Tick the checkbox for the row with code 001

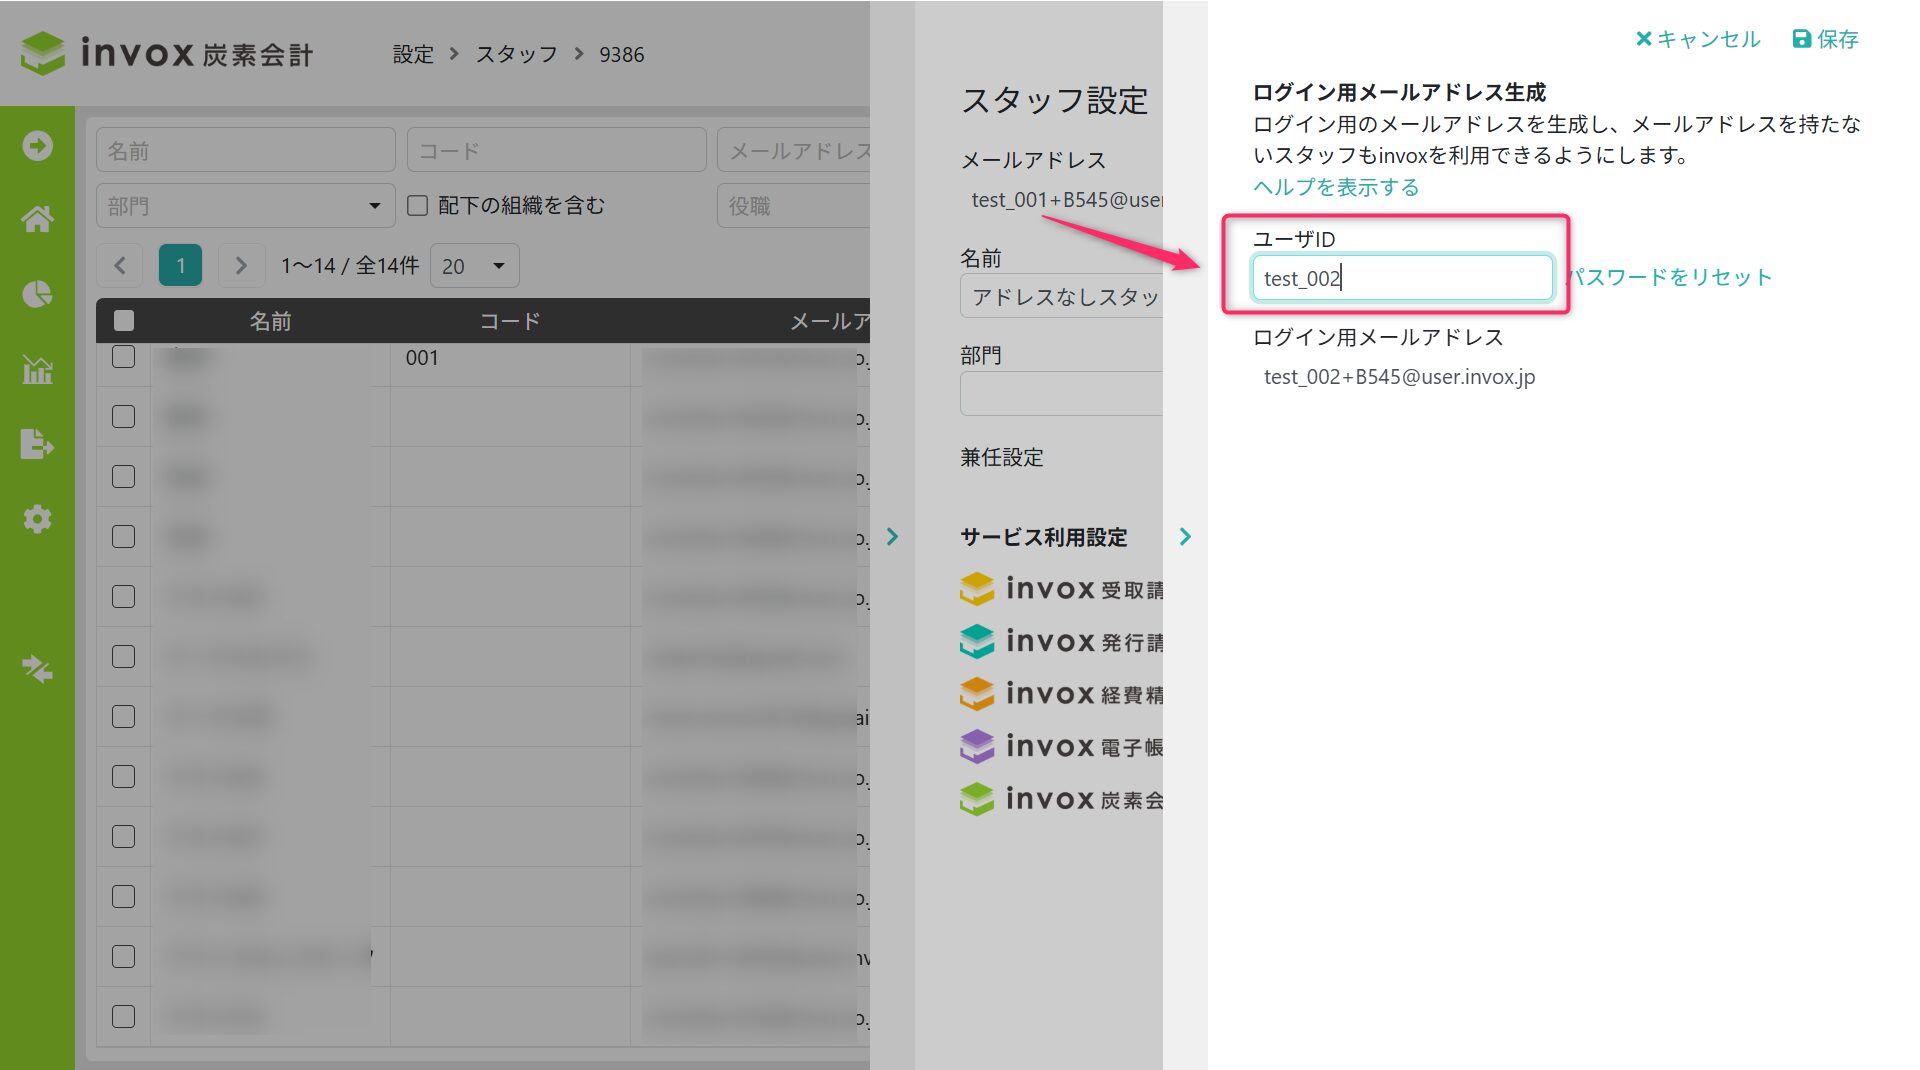pos(124,357)
